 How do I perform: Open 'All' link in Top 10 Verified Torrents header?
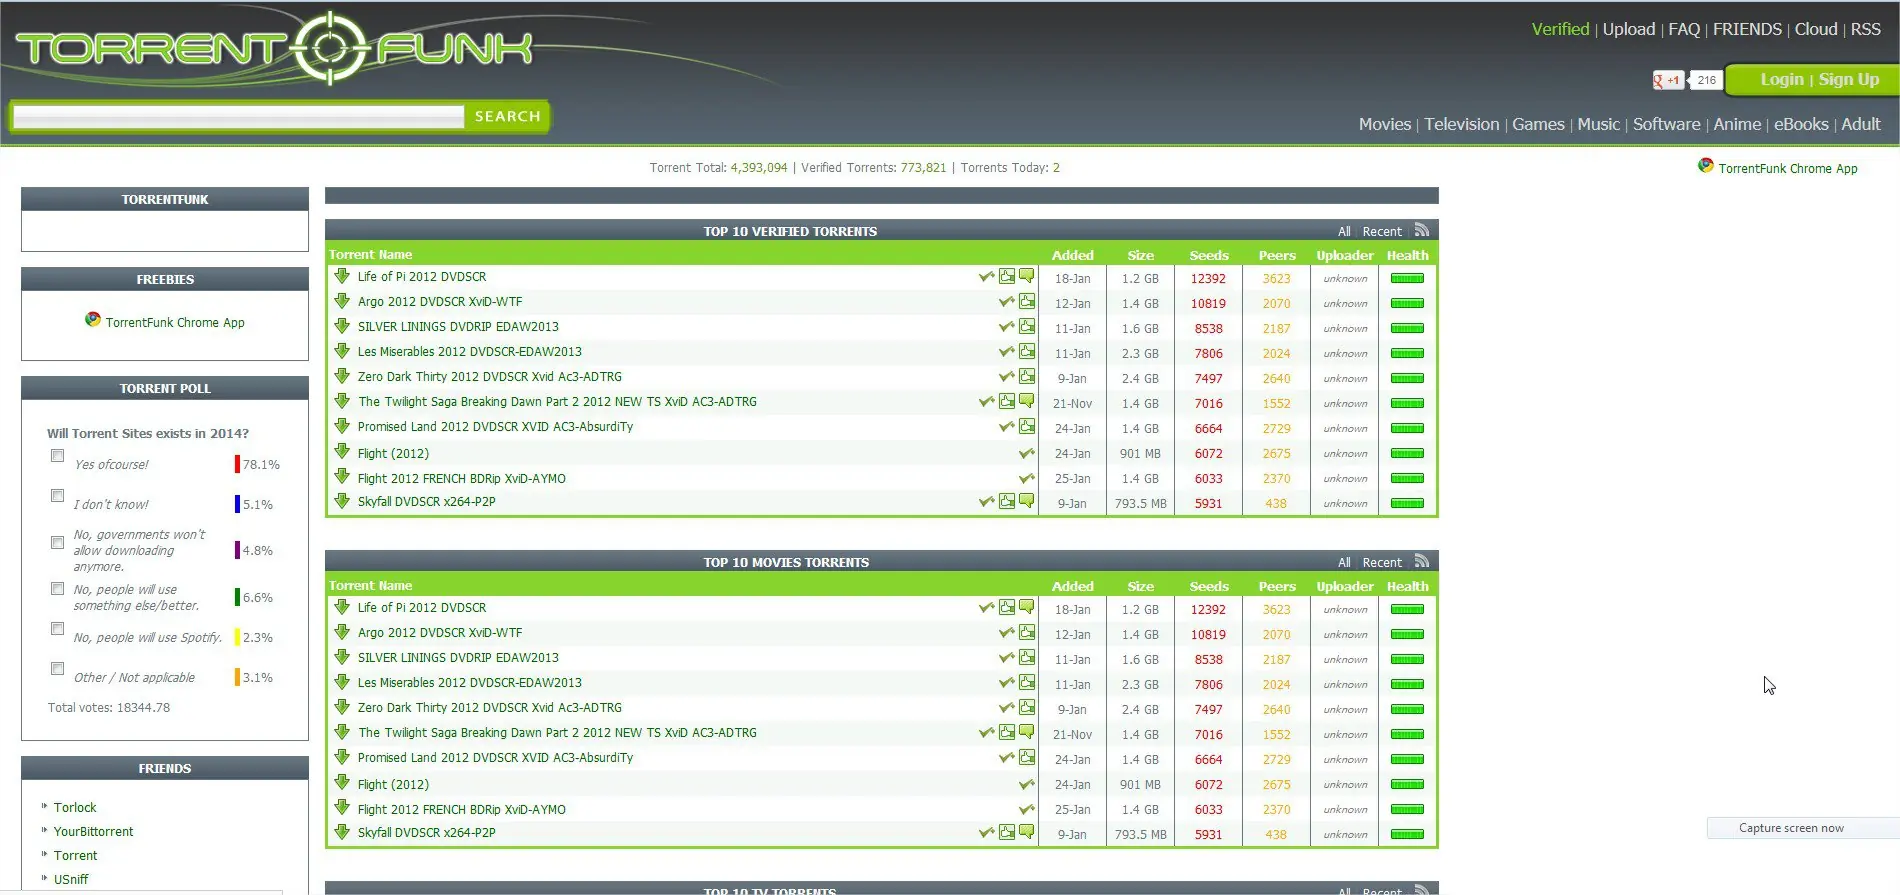(1344, 231)
